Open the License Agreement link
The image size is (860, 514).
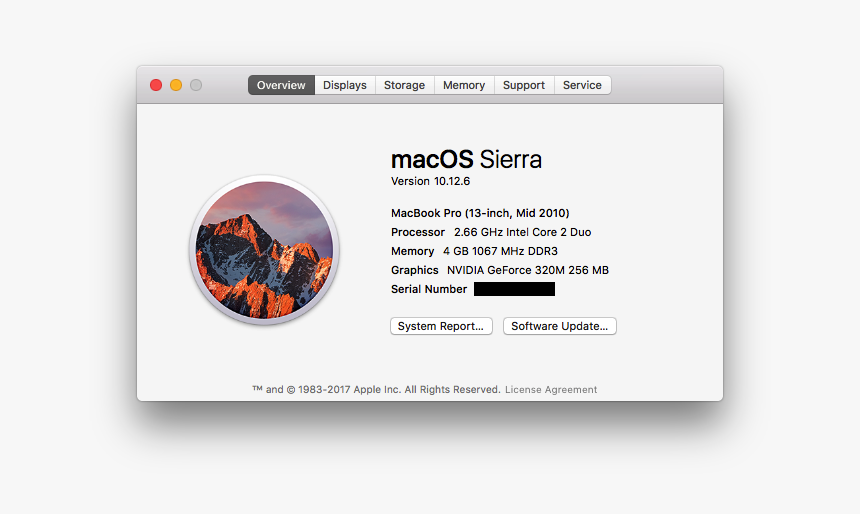[x=551, y=389]
